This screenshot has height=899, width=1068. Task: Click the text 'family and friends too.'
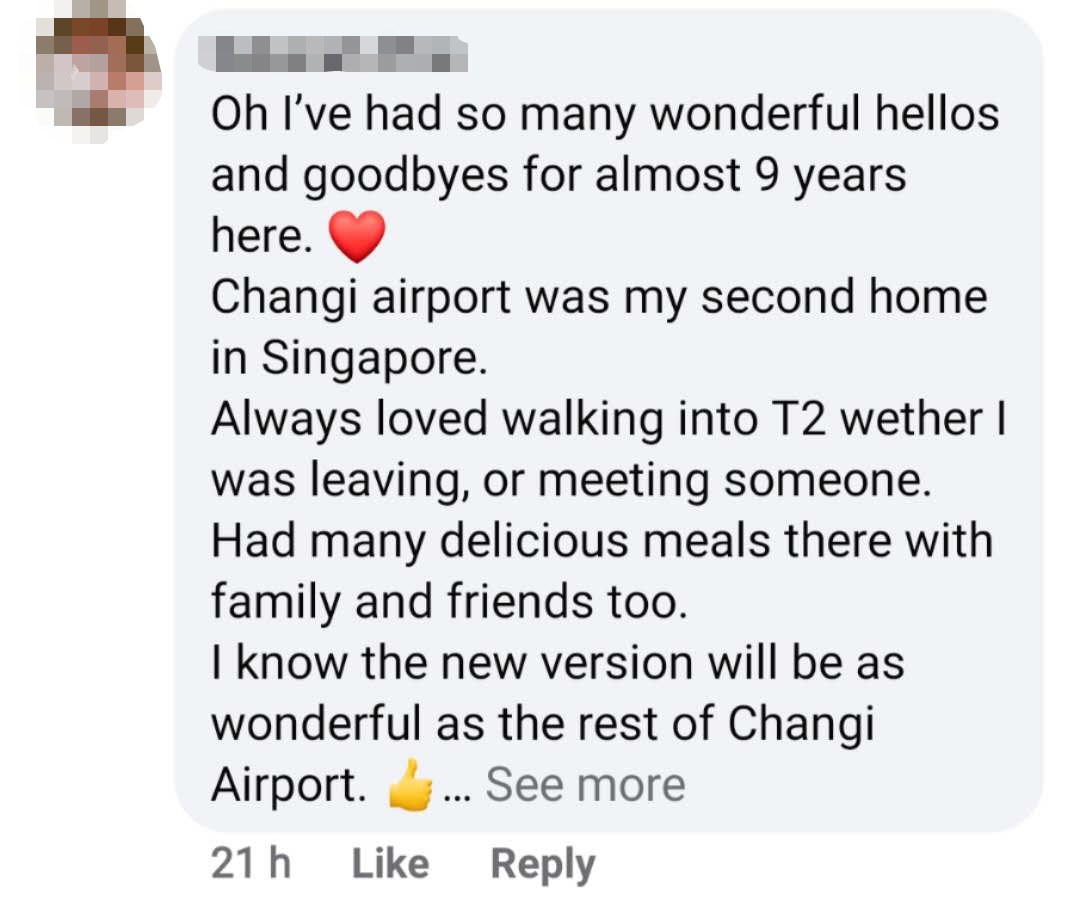(449, 602)
